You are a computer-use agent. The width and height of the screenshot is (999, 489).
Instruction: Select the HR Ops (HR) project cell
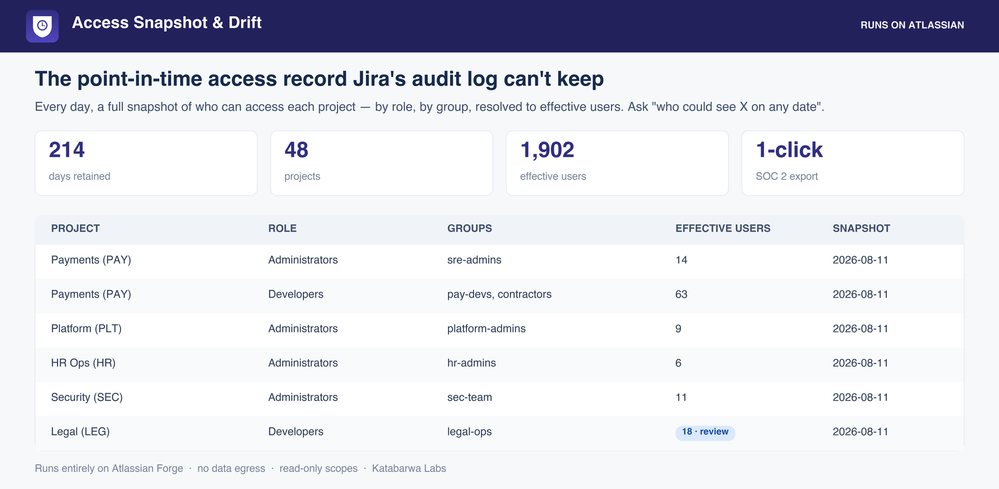(x=83, y=364)
